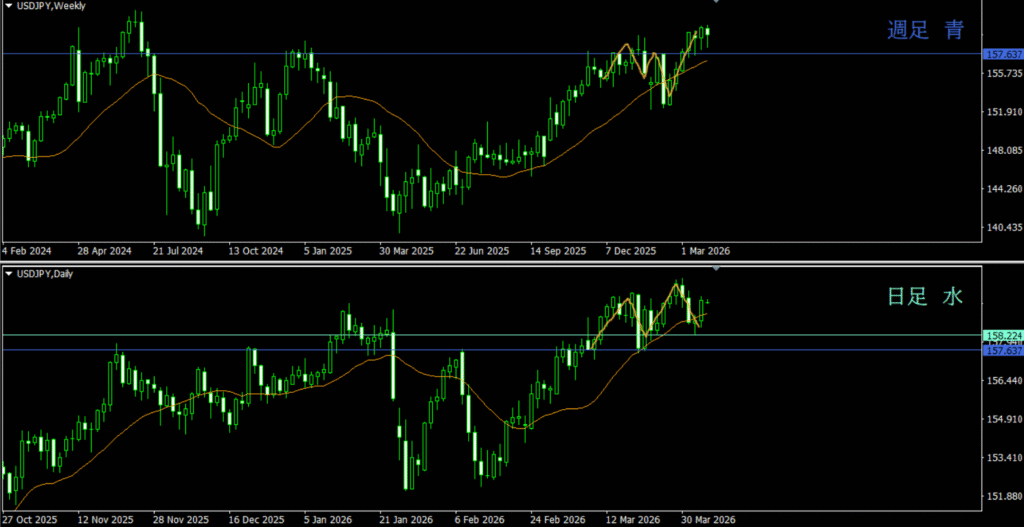Click the 日足 水 text label

tap(926, 297)
